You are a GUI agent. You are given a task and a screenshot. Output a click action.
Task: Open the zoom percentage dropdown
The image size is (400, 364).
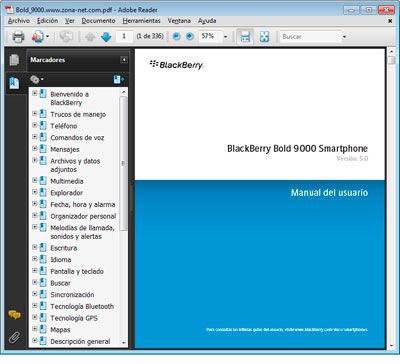click(x=226, y=36)
